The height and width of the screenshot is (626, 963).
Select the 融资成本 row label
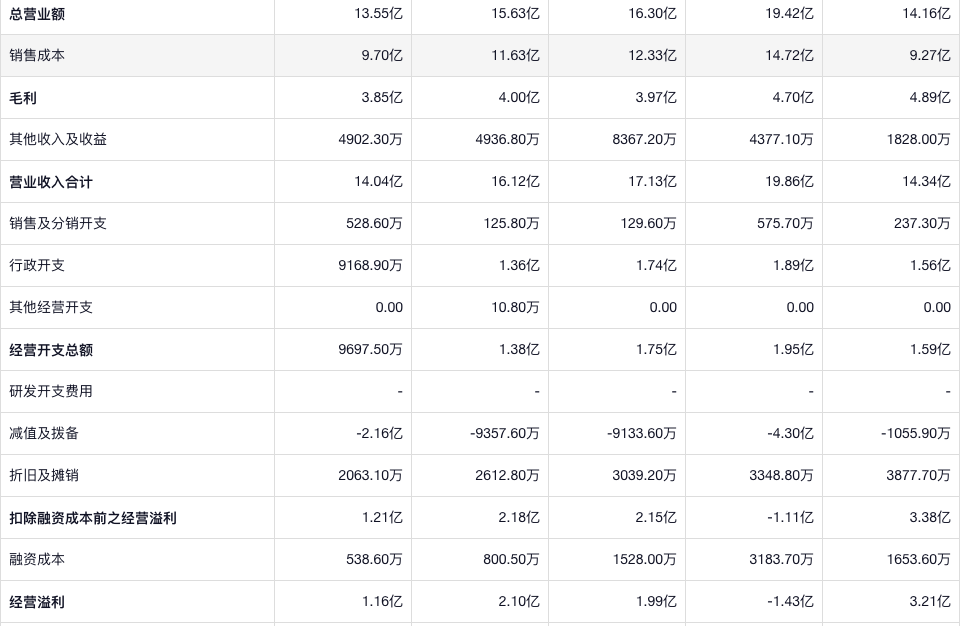tap(37, 560)
